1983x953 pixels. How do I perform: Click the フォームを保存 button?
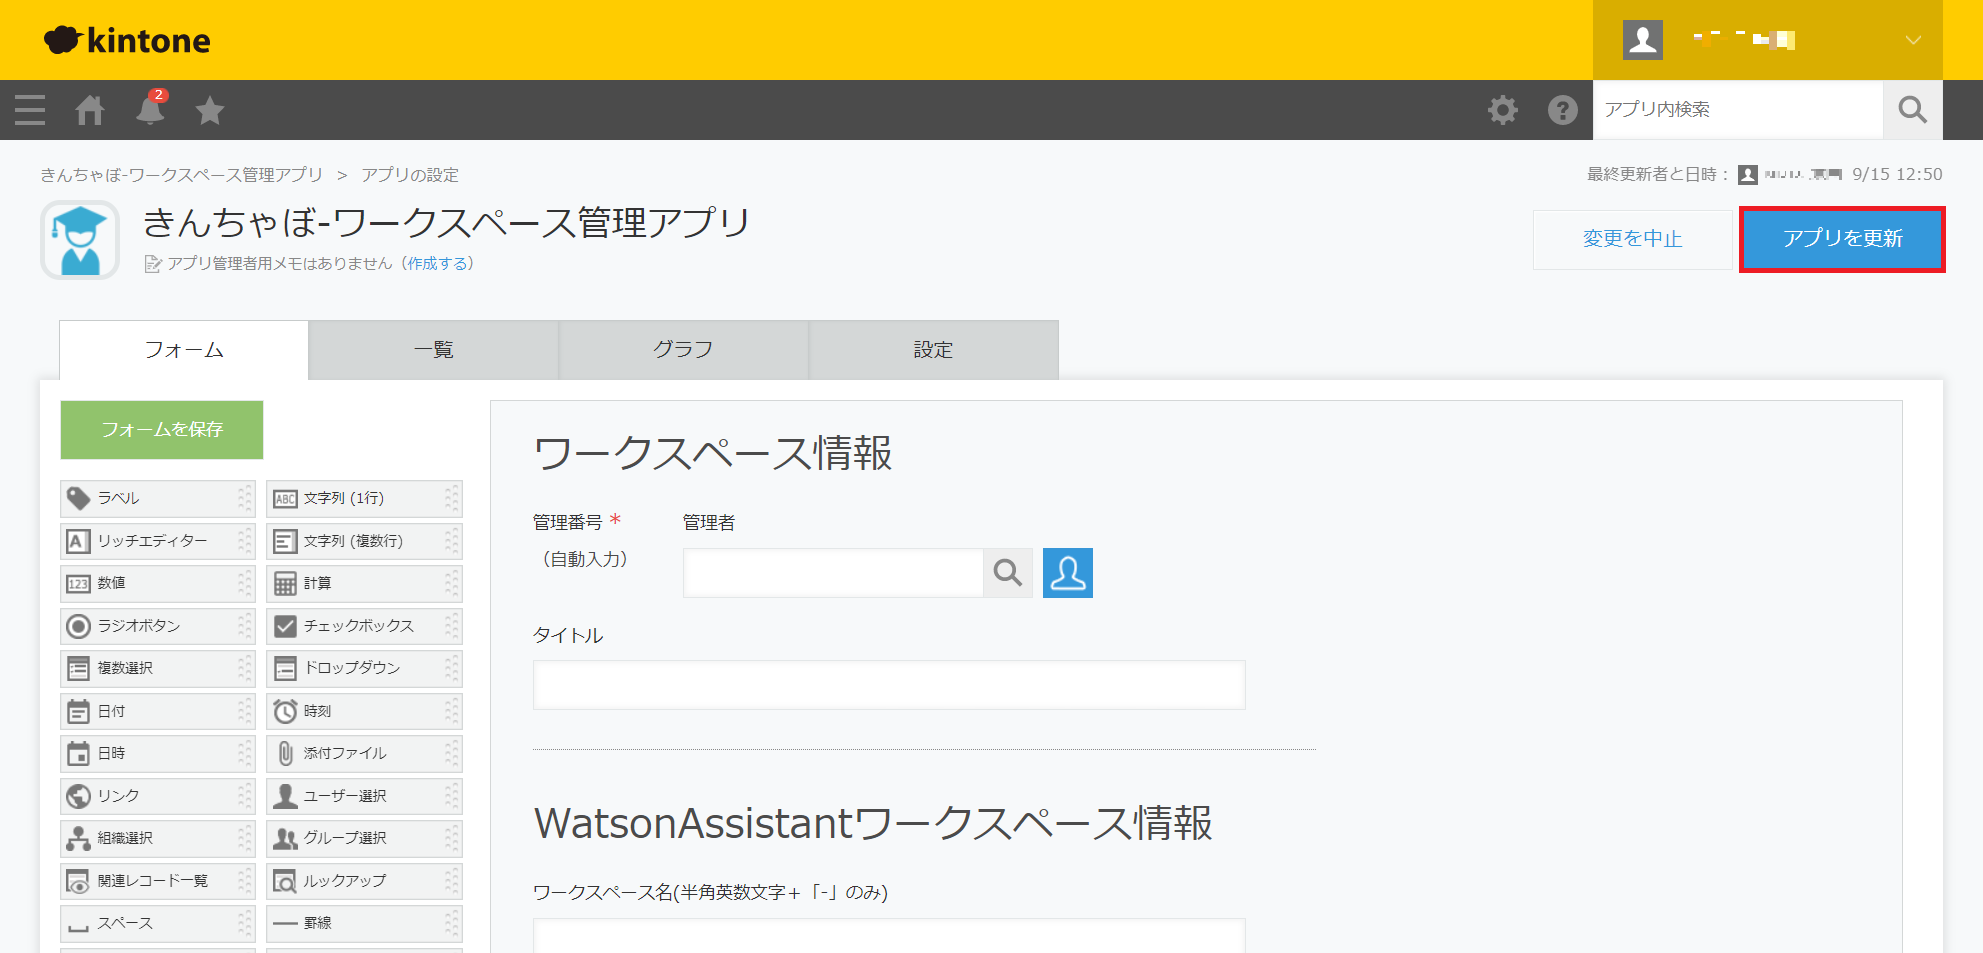pos(162,430)
